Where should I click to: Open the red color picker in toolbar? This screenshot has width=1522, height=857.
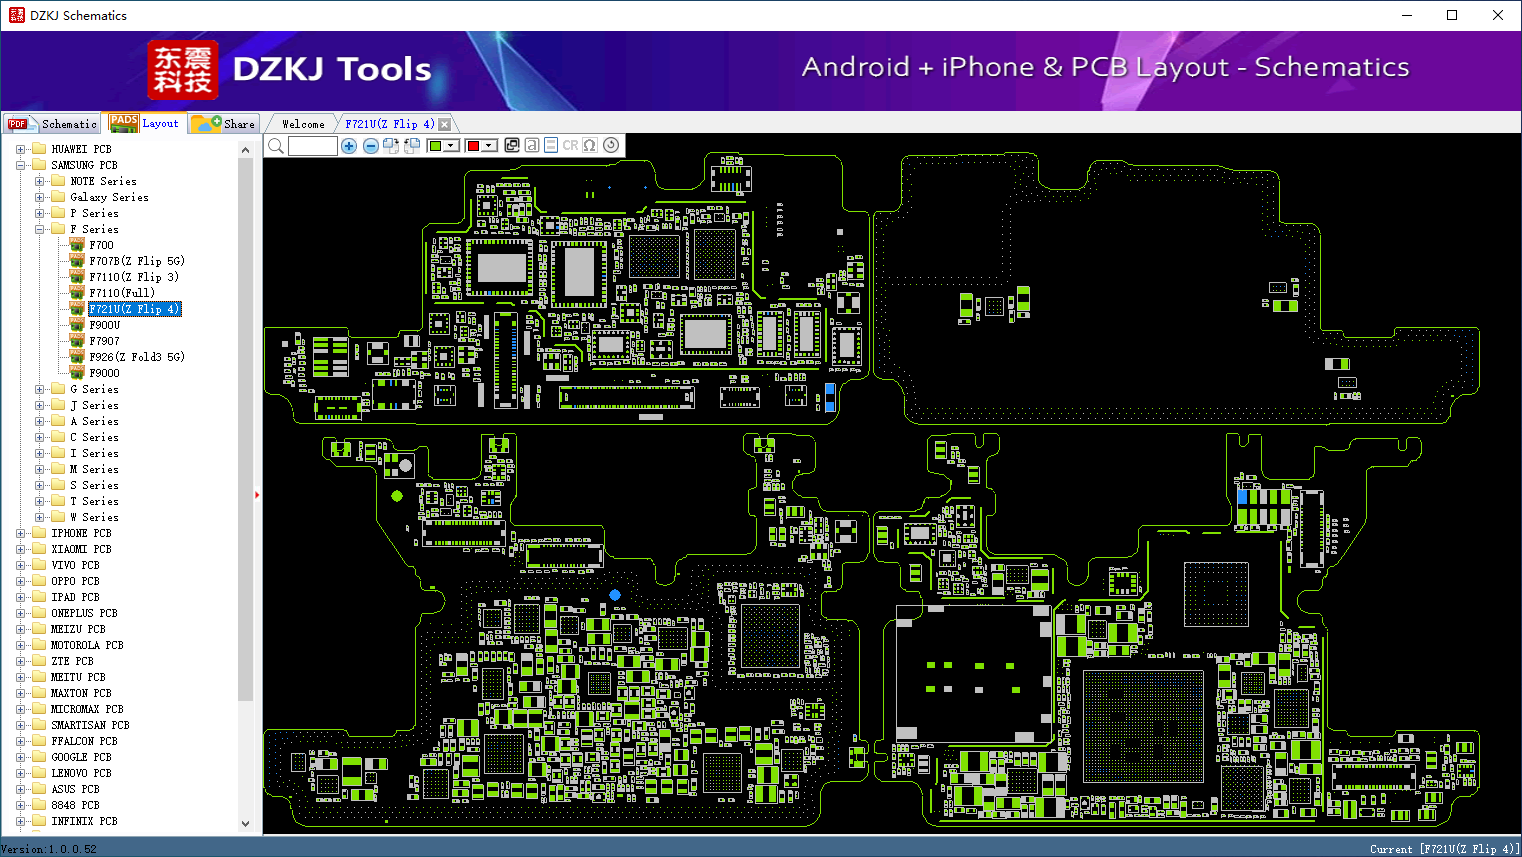pos(481,146)
